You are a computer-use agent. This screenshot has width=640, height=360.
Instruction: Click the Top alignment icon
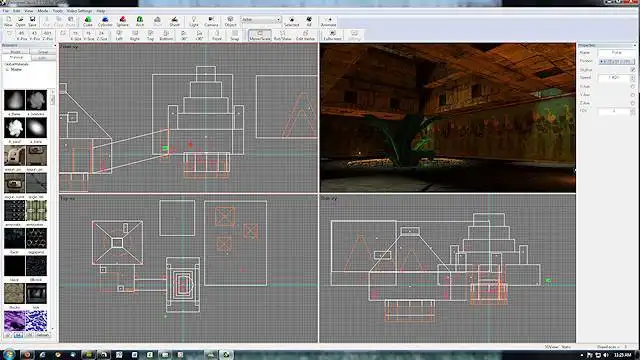point(150,35)
